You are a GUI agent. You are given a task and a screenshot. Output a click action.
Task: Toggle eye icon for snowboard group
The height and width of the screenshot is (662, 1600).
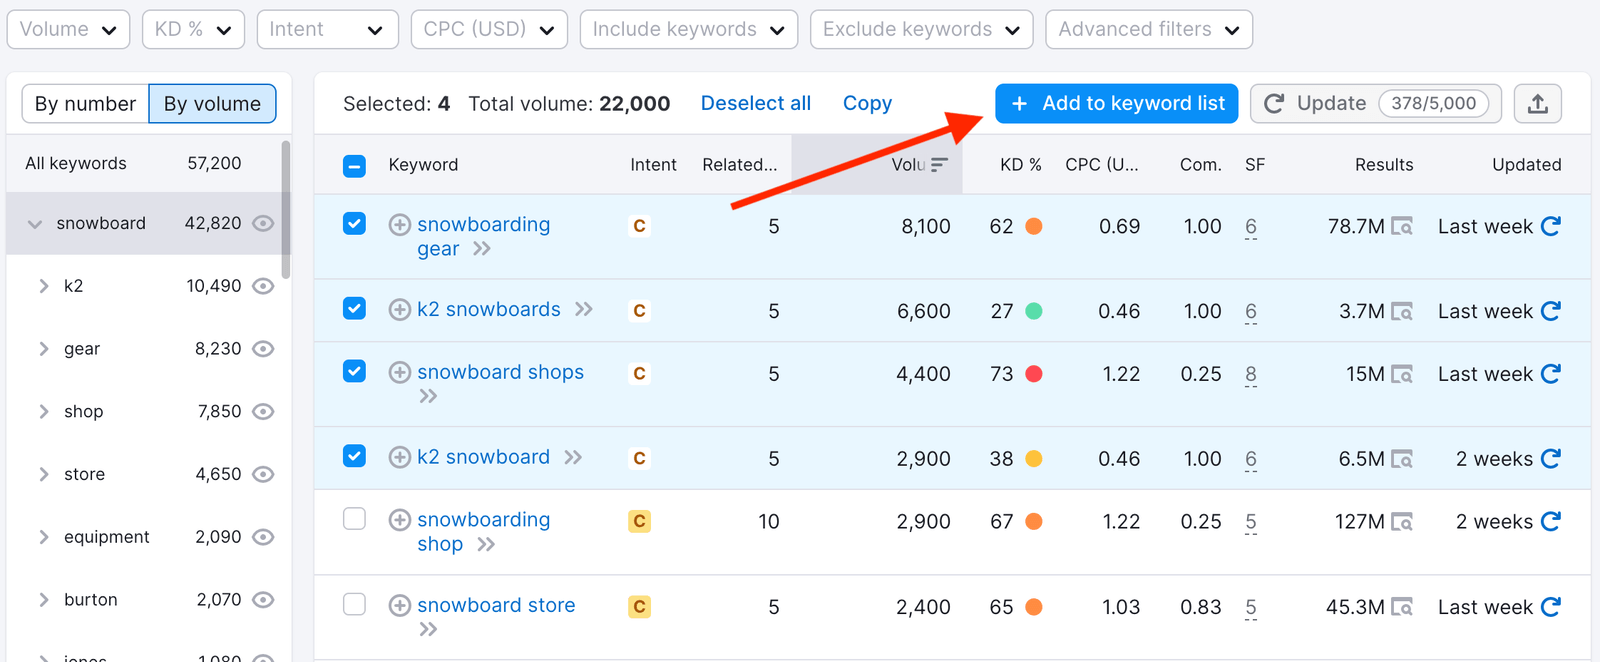263,223
